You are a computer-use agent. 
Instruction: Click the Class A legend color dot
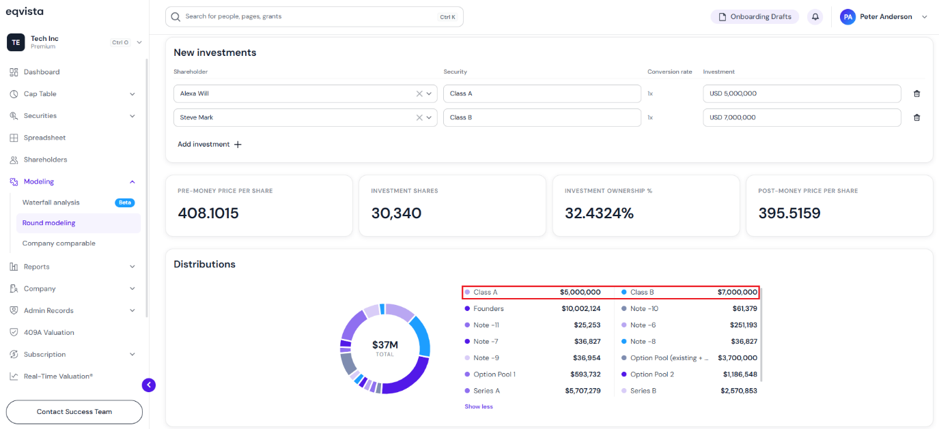467,292
